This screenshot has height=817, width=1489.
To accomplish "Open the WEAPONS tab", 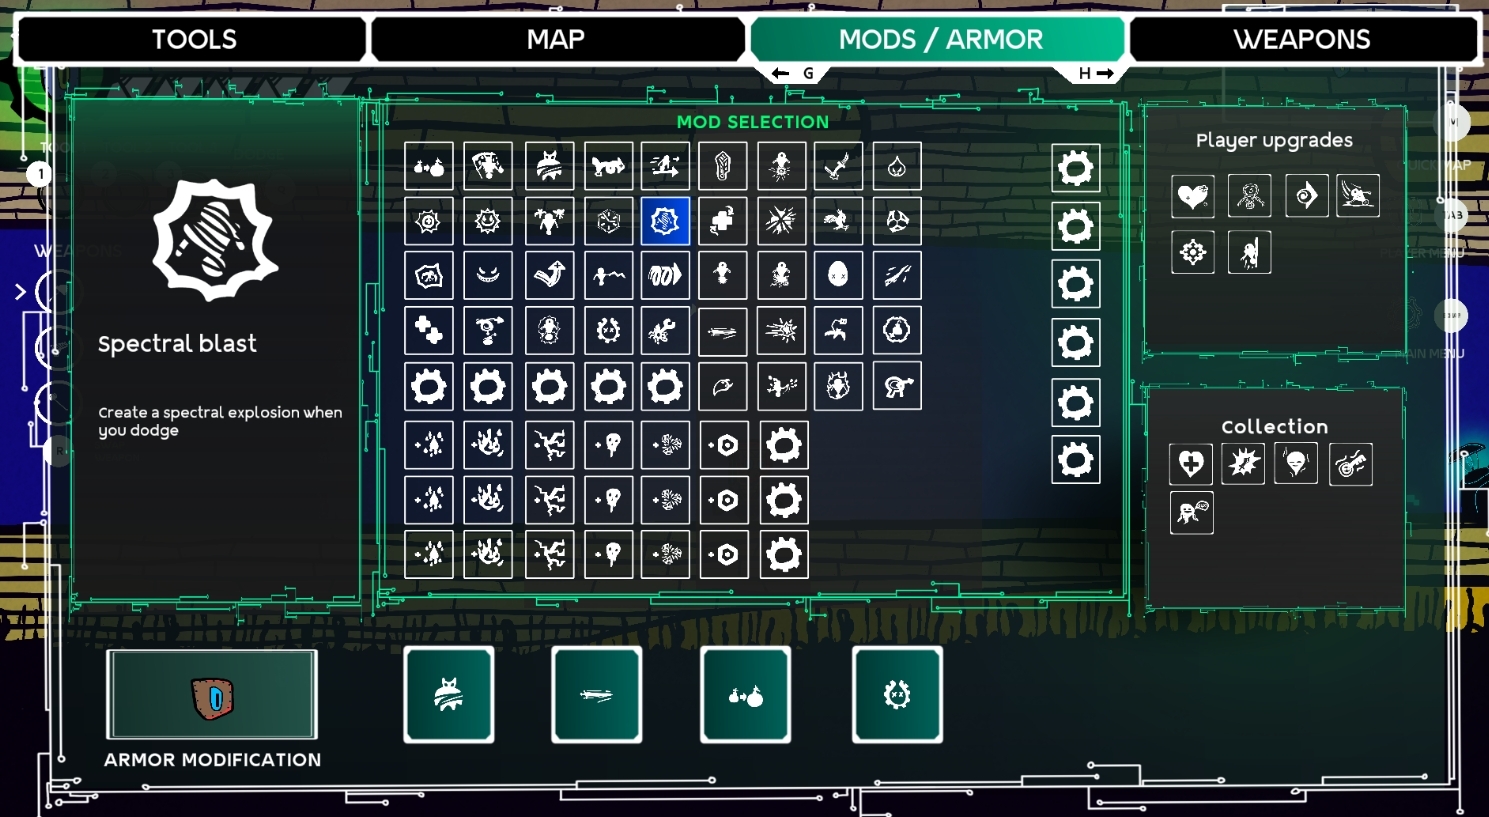I will [x=1302, y=40].
